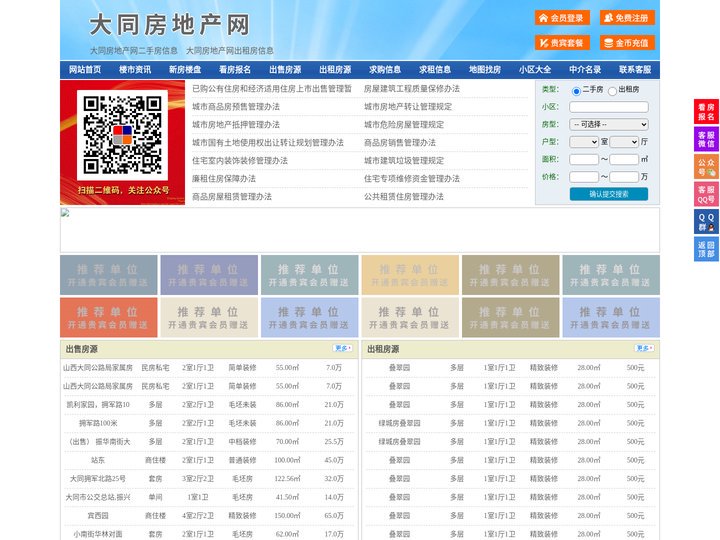
Task: Open 城市建筑垃圾管理规定 link
Action: 404,161
